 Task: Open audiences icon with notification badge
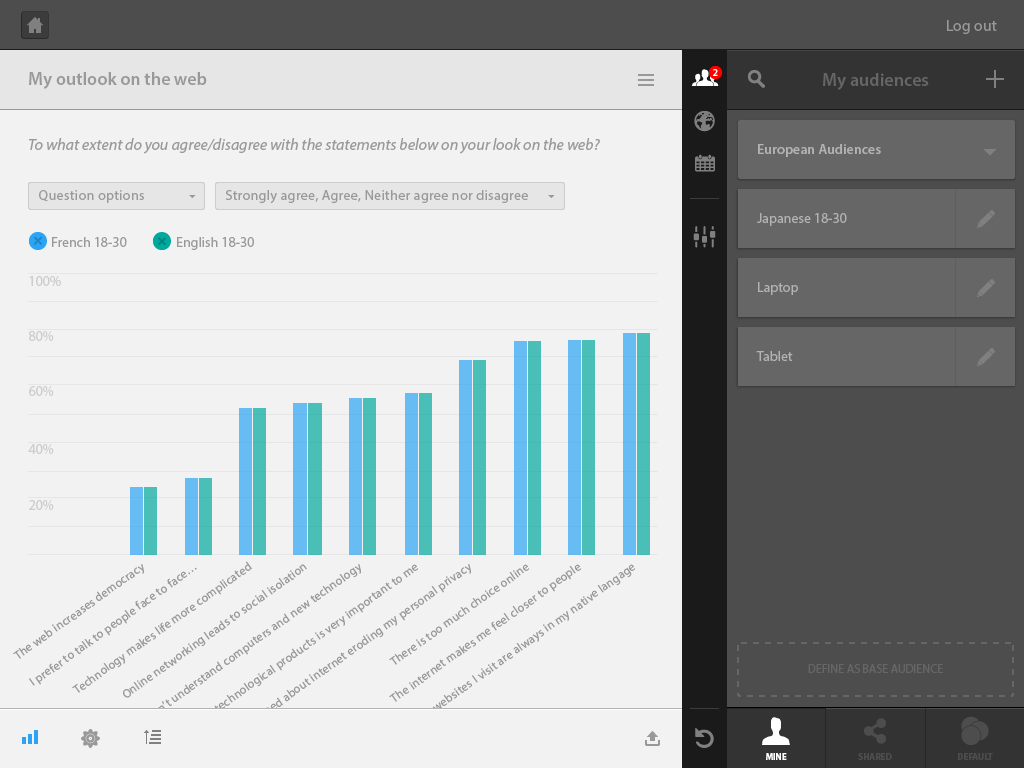coord(705,77)
